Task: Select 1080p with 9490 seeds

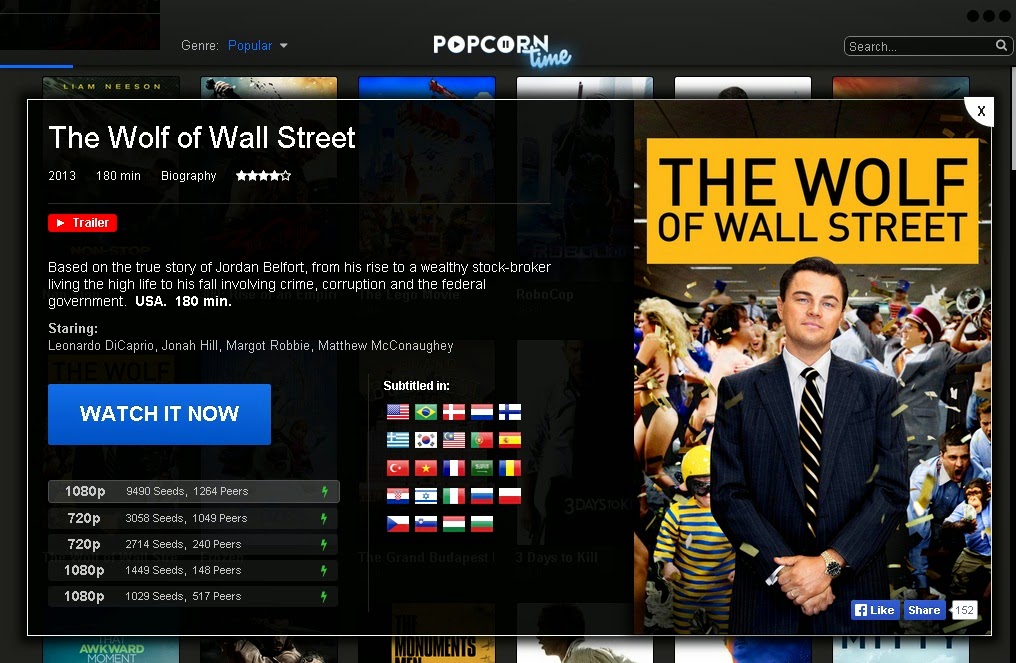Action: [194, 491]
